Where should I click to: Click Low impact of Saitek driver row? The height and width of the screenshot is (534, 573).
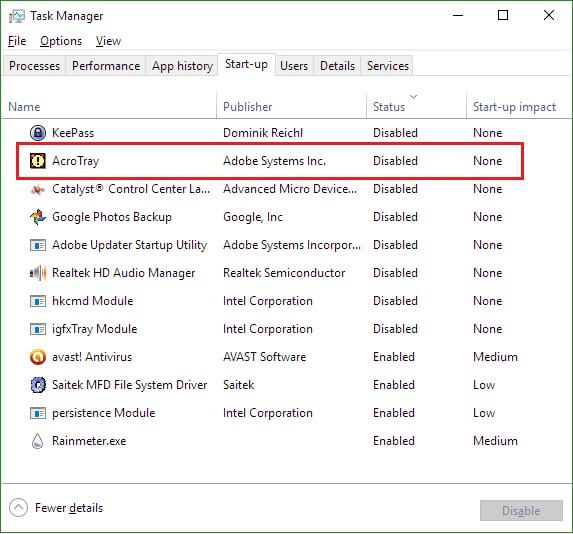[x=484, y=385]
